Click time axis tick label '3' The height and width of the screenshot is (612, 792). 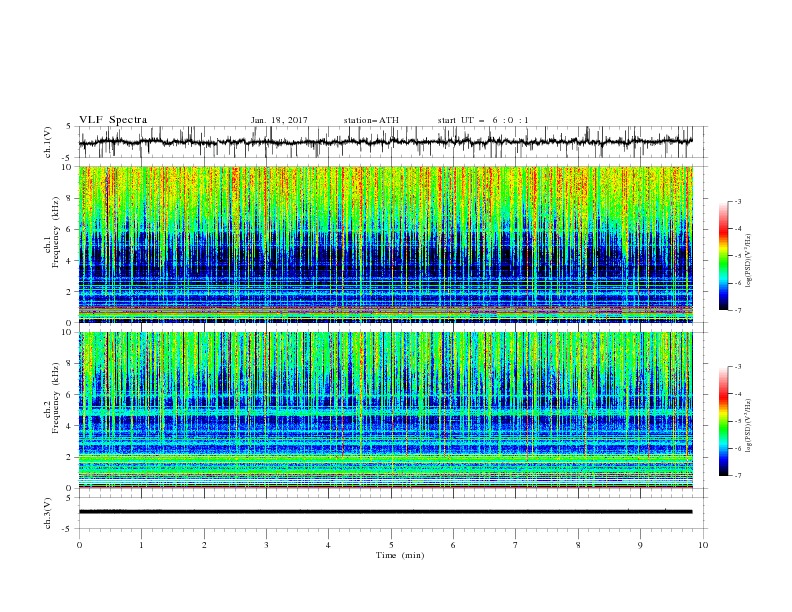click(266, 545)
